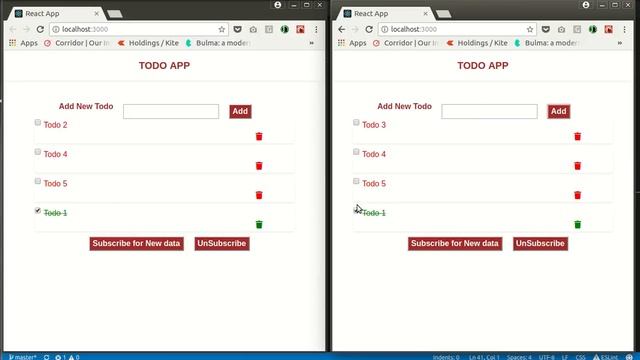Open Corridor bookmark in left browser
This screenshot has height=360, width=640.
pos(77,43)
